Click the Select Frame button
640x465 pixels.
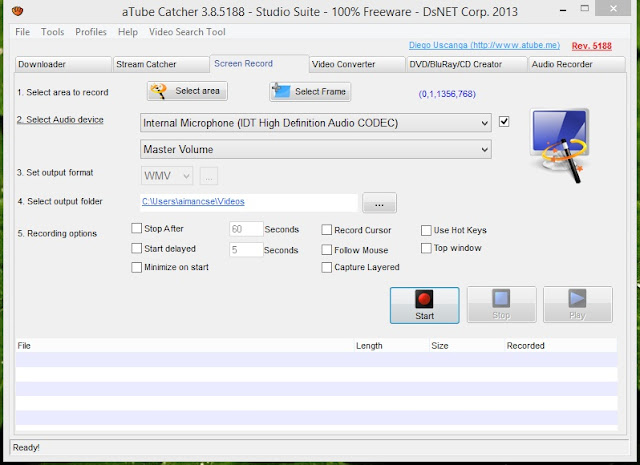[310, 91]
